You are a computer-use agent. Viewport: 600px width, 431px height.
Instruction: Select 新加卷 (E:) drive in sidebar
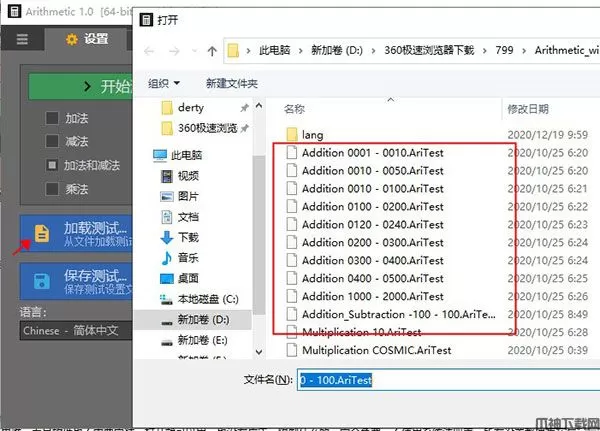coord(194,340)
